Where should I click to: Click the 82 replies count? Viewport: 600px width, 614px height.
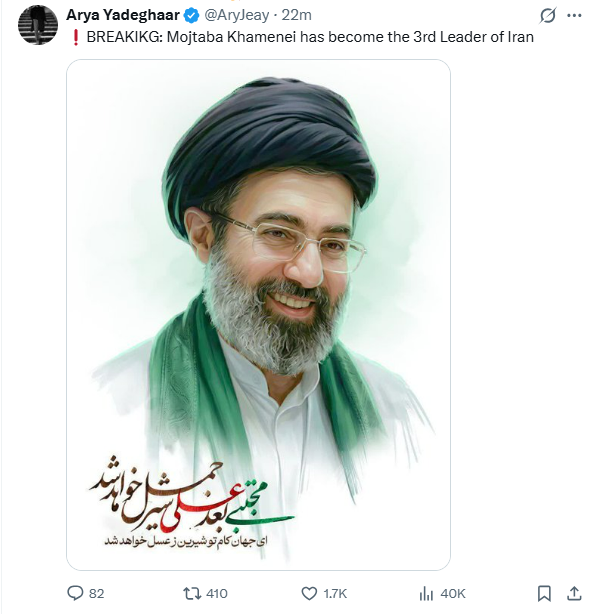pyautogui.click(x=96, y=594)
